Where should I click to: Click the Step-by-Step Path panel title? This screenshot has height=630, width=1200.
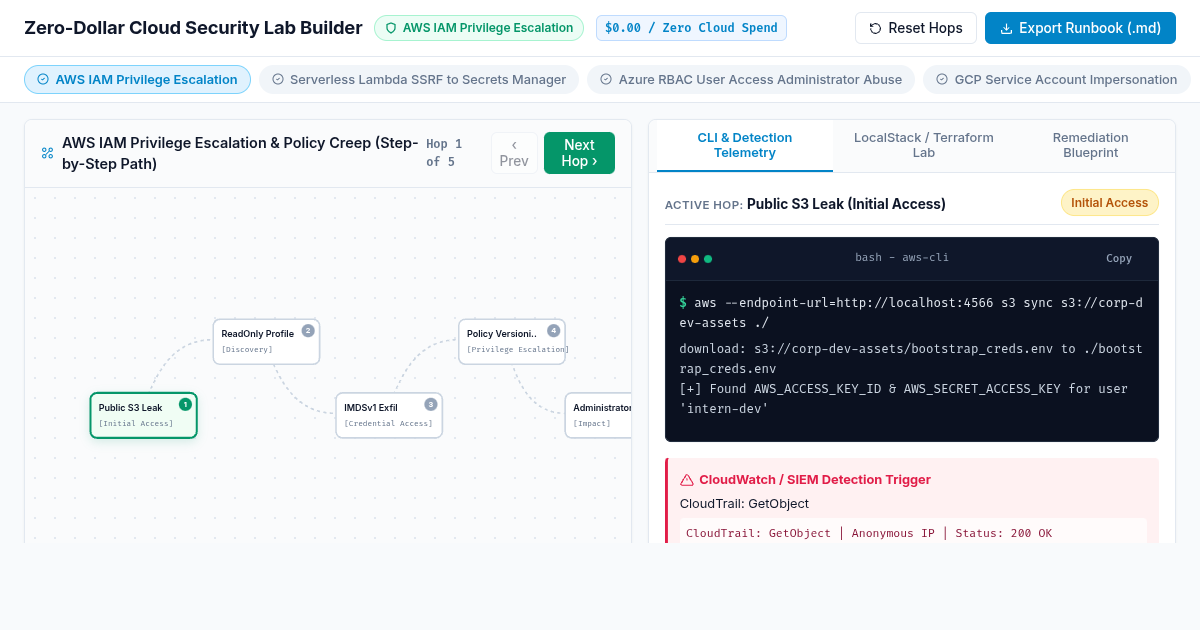coord(240,153)
